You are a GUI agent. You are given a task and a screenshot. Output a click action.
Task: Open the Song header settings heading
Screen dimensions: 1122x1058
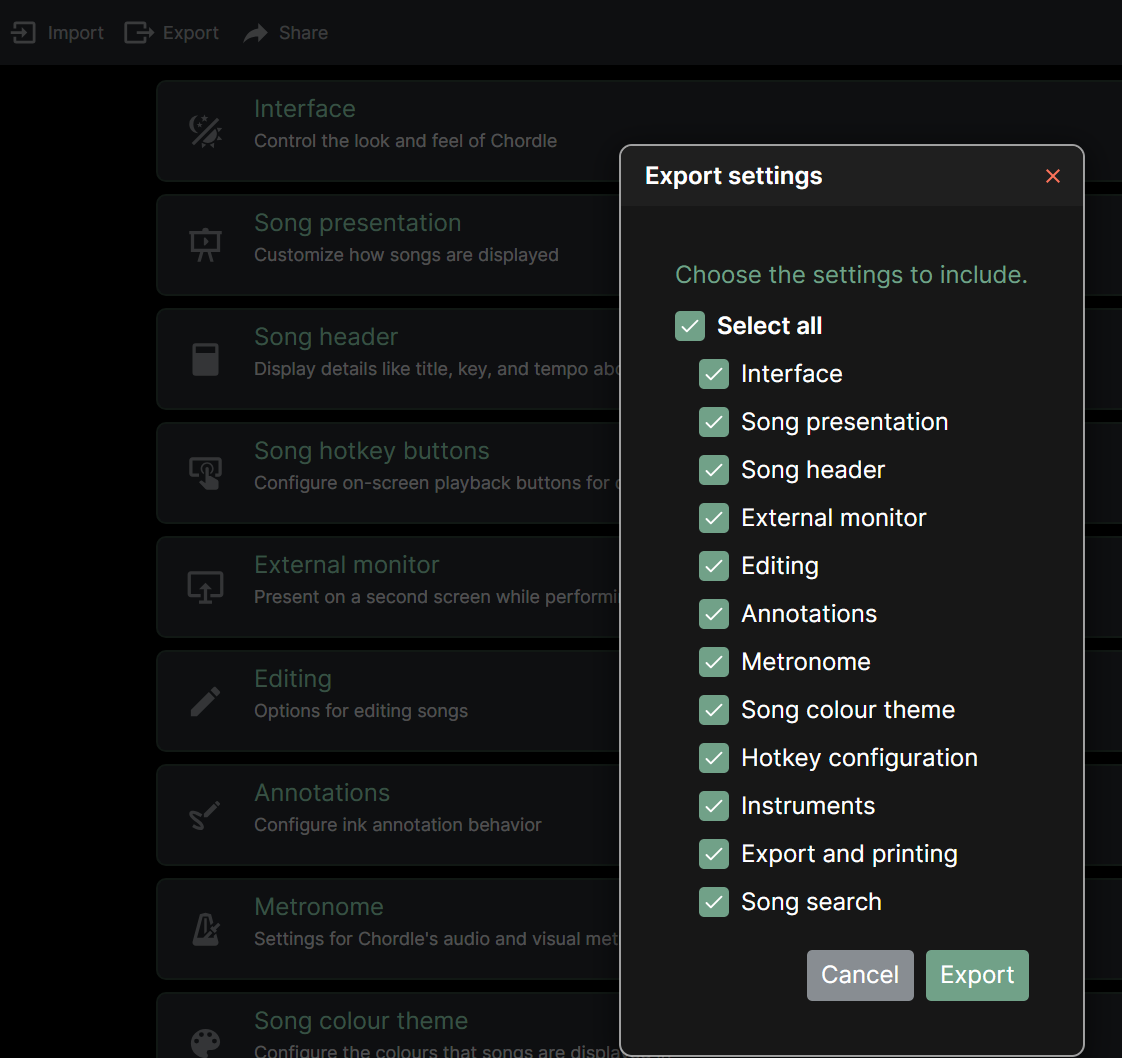point(326,337)
